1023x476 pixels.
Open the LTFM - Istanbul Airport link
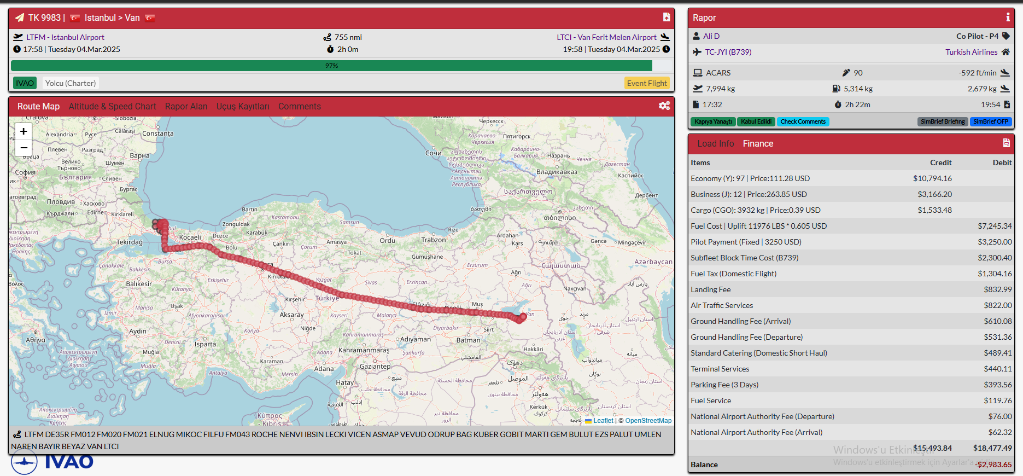tap(64, 37)
